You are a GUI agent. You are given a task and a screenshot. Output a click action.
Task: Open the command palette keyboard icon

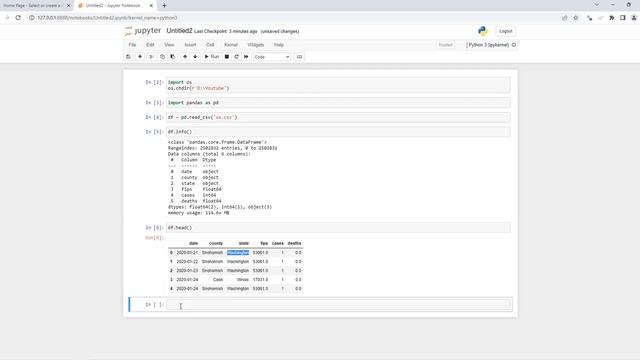coord(299,57)
